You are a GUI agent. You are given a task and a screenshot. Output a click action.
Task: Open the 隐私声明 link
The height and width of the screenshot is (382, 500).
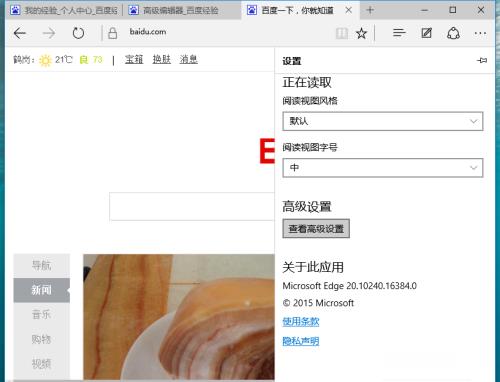click(301, 341)
